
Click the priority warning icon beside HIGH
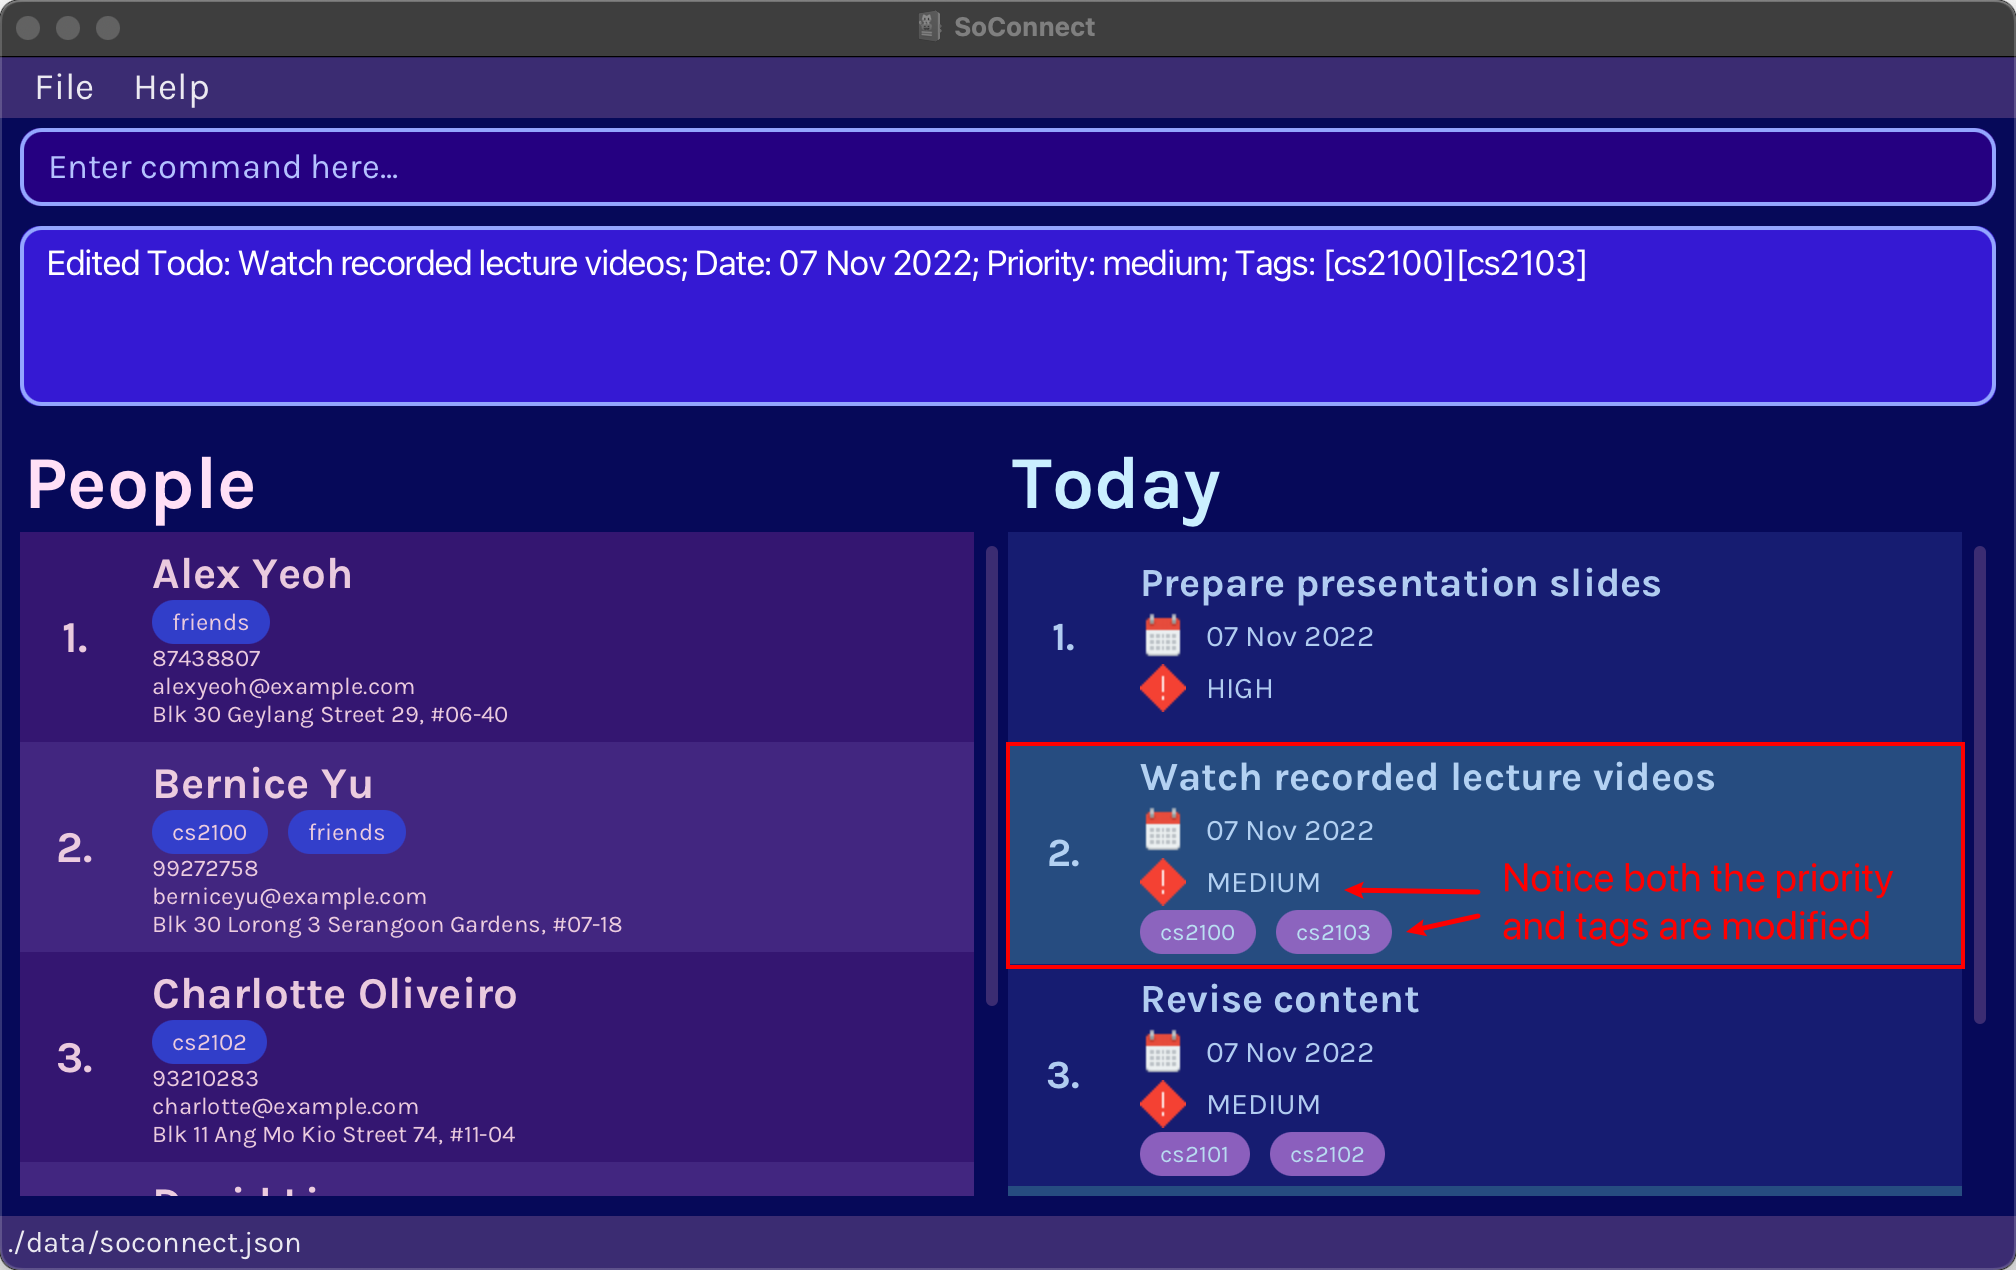pos(1162,688)
